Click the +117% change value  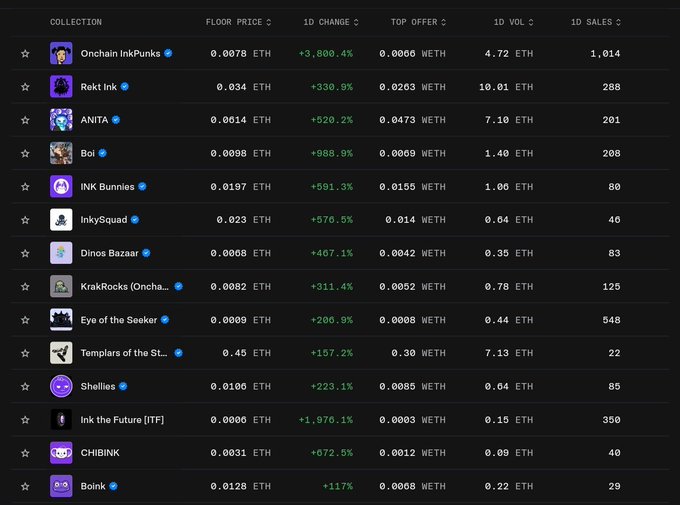[338, 486]
